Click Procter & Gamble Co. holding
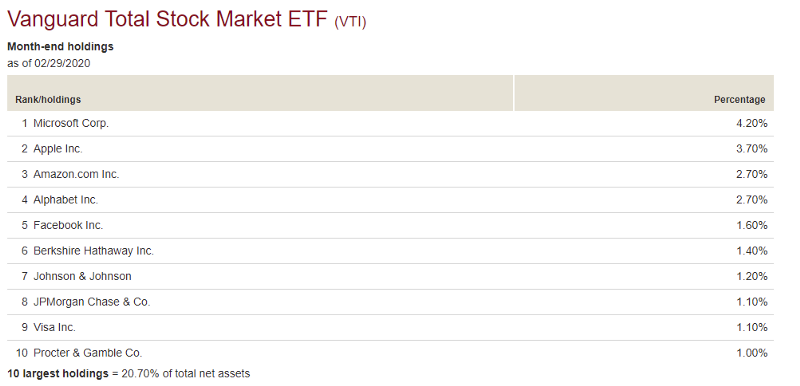The width and height of the screenshot is (800, 386). (88, 353)
